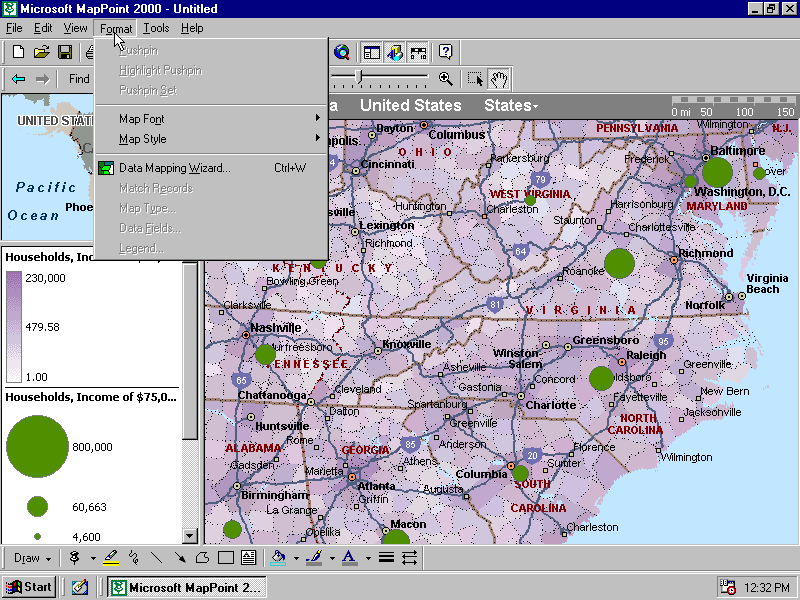Screen dimensions: 800x600
Task: Launch the Data Mapping Wizard toolbar icon
Action: tap(395, 52)
